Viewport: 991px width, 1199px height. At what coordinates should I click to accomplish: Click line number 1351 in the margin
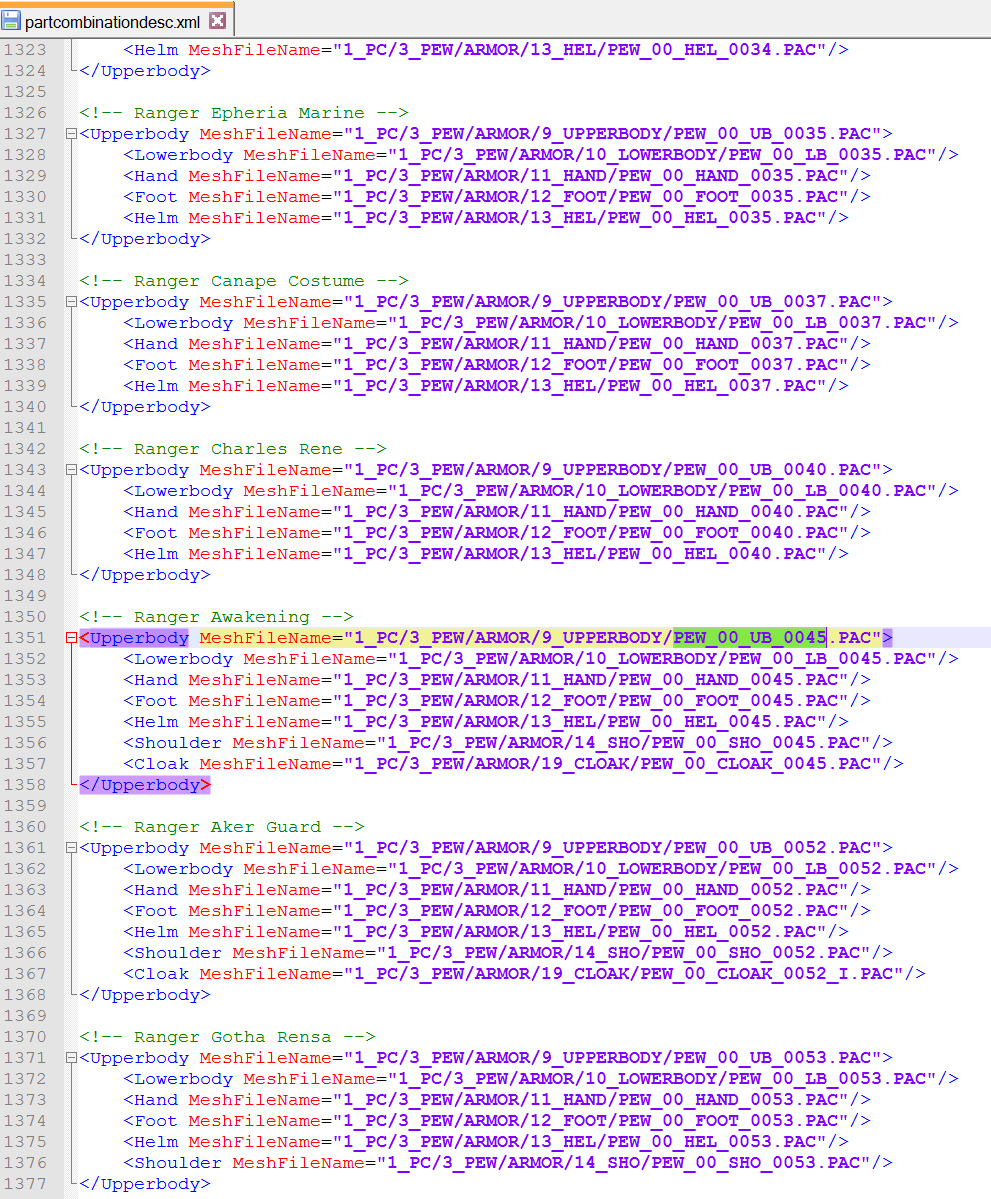(25, 638)
